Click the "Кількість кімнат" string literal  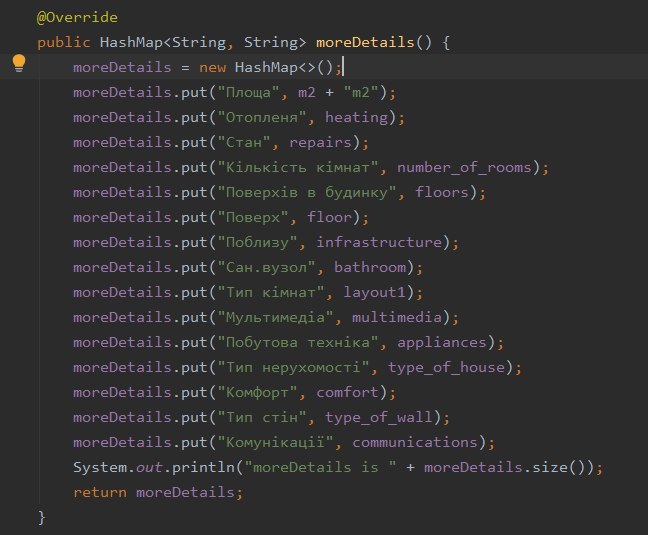tap(298, 167)
